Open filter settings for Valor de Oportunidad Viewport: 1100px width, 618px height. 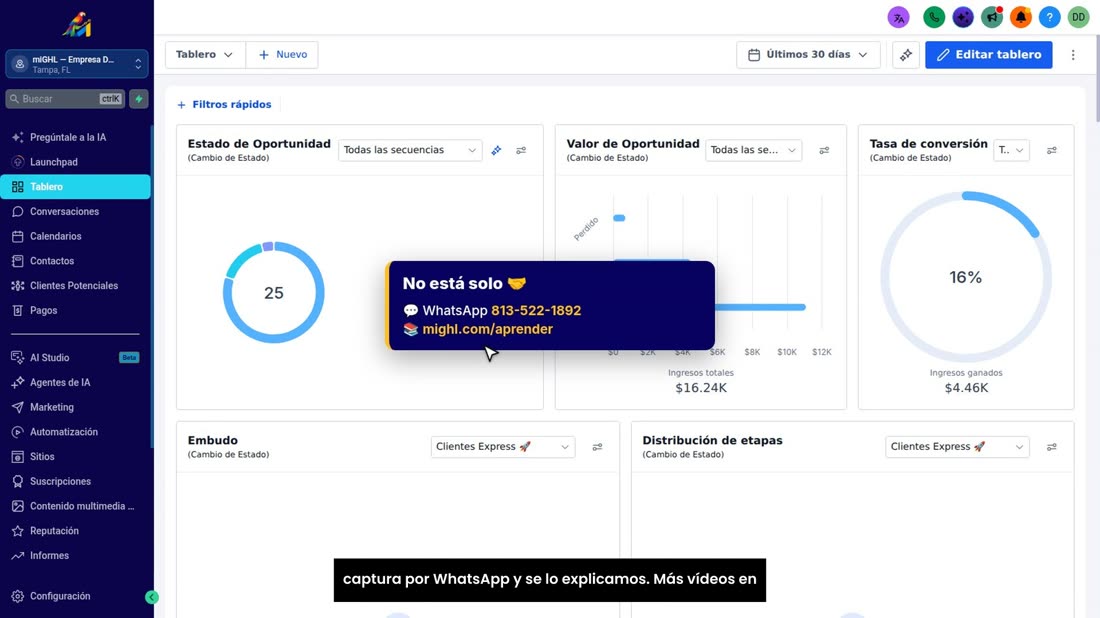[x=824, y=150]
